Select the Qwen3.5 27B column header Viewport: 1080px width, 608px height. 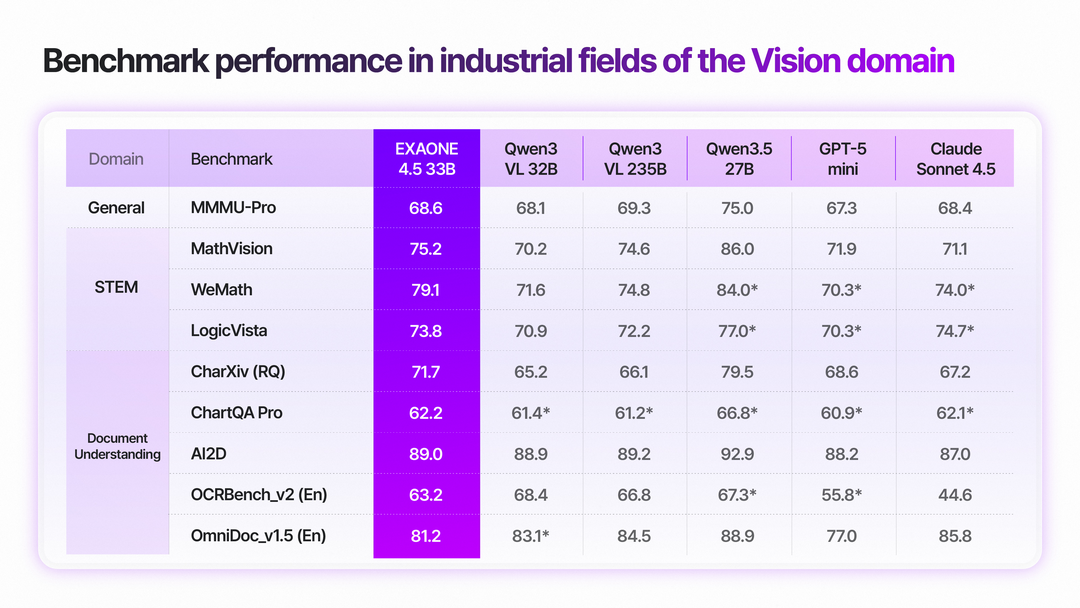tap(739, 159)
